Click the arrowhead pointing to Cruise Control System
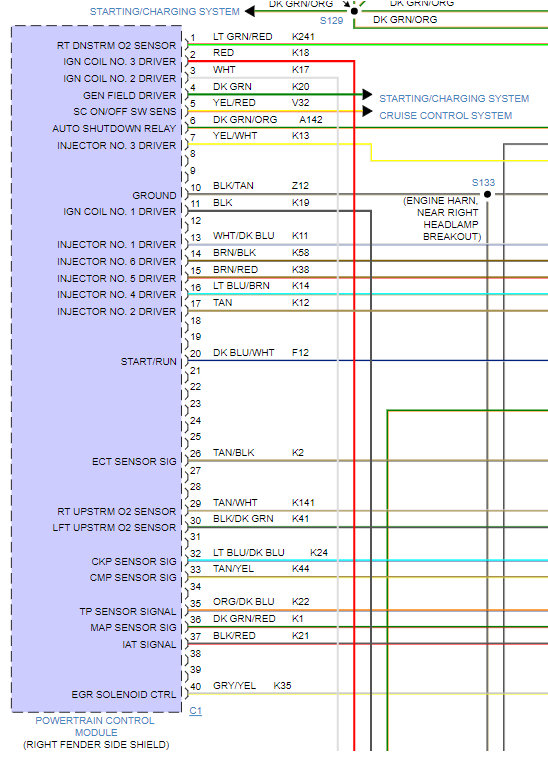 pyautogui.click(x=367, y=111)
